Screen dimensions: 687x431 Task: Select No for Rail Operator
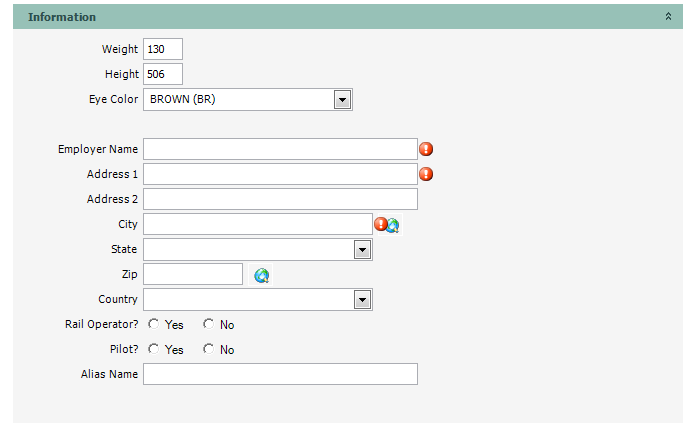click(x=209, y=324)
